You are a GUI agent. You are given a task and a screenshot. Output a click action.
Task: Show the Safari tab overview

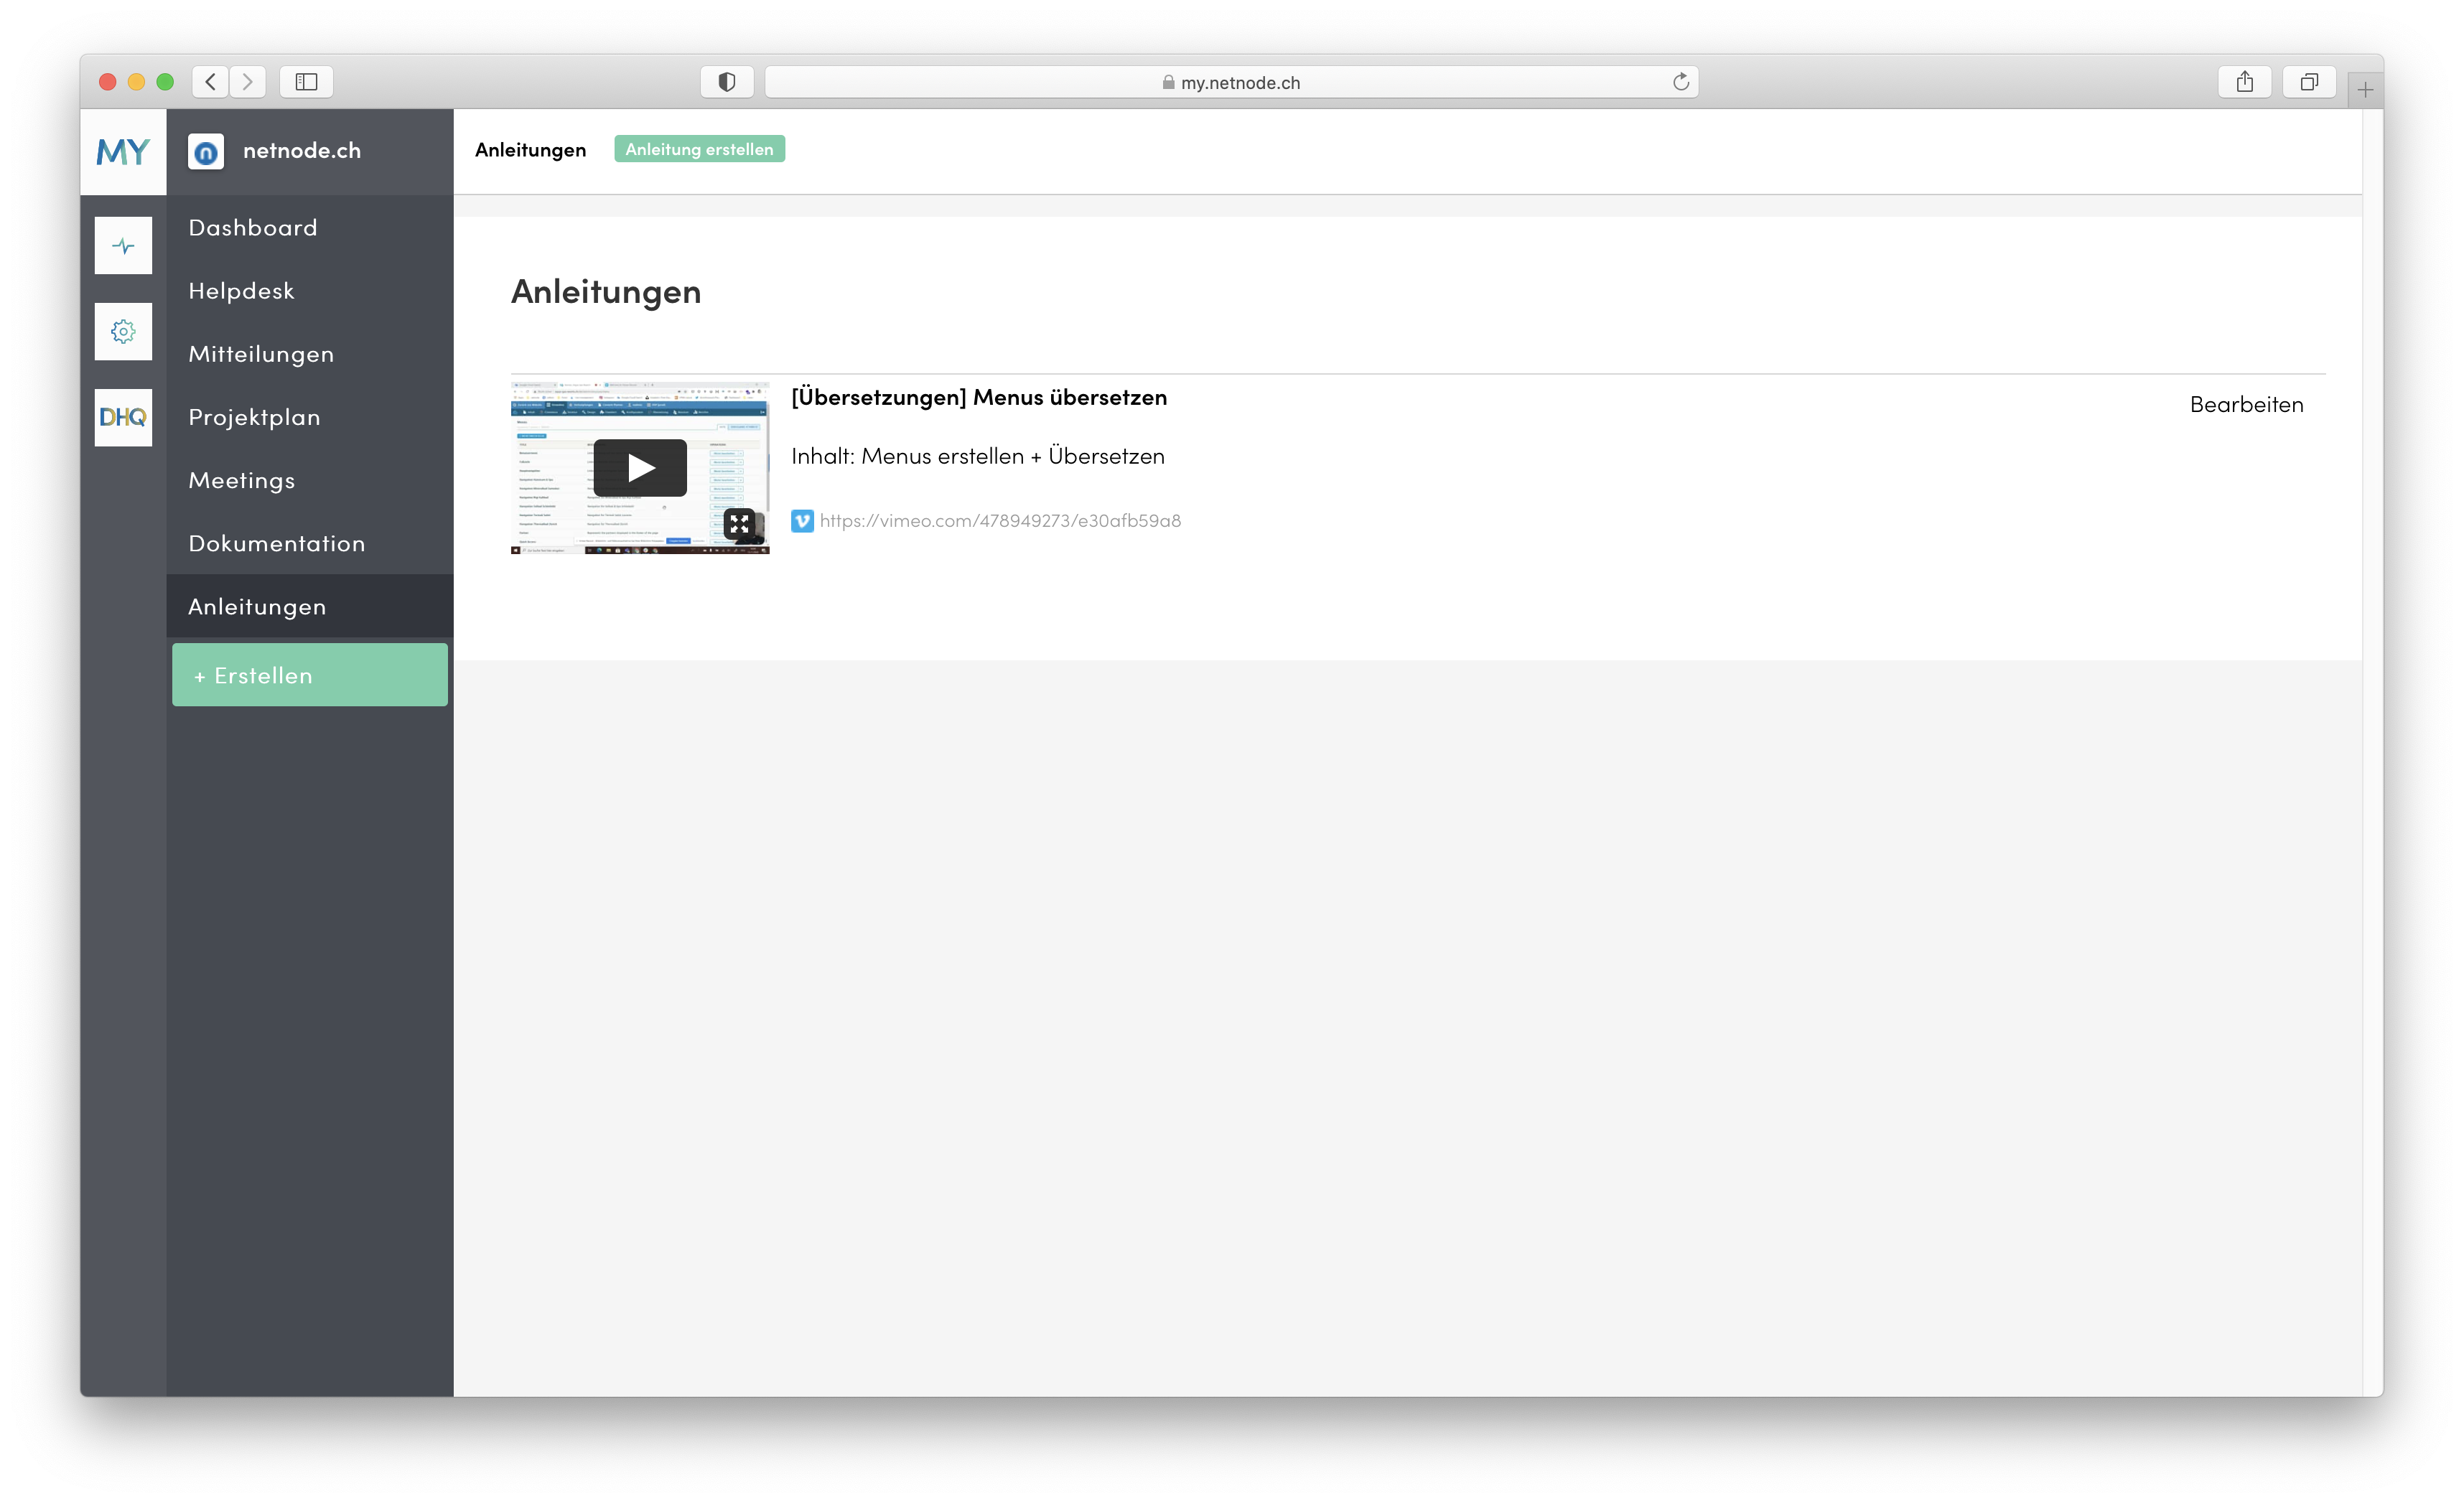click(x=2309, y=82)
